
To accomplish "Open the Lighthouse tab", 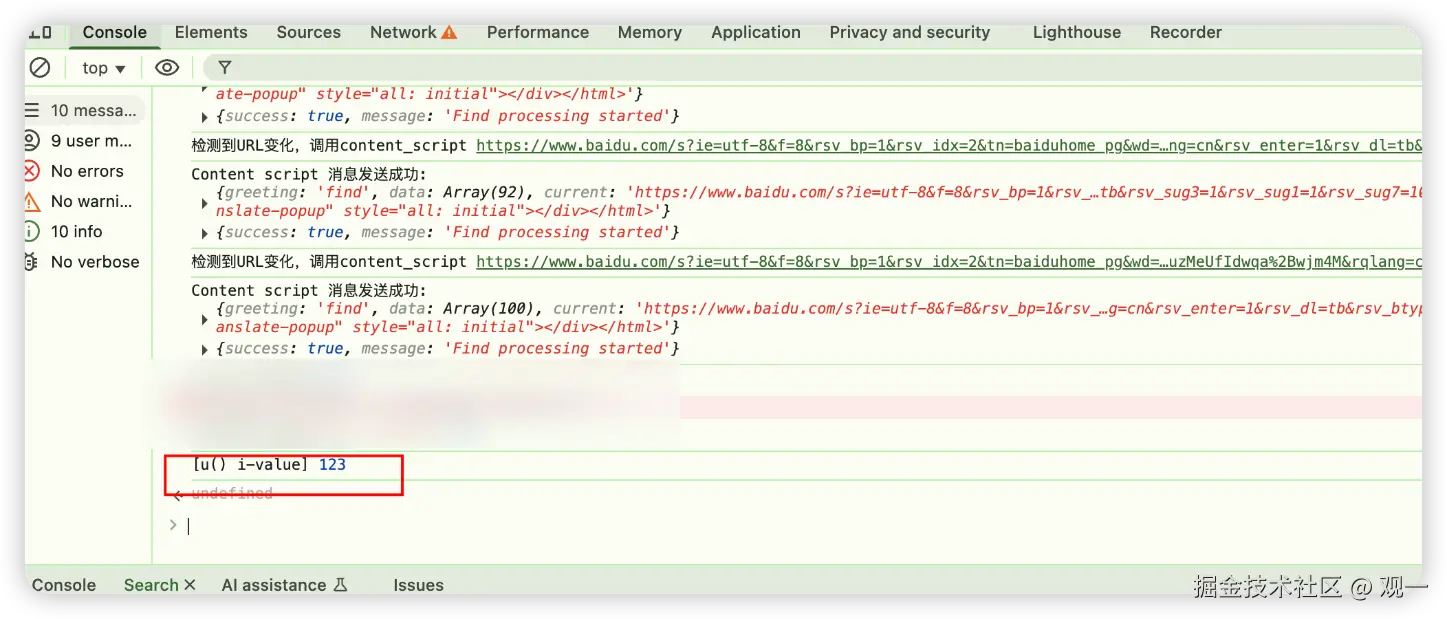I will (x=1077, y=32).
